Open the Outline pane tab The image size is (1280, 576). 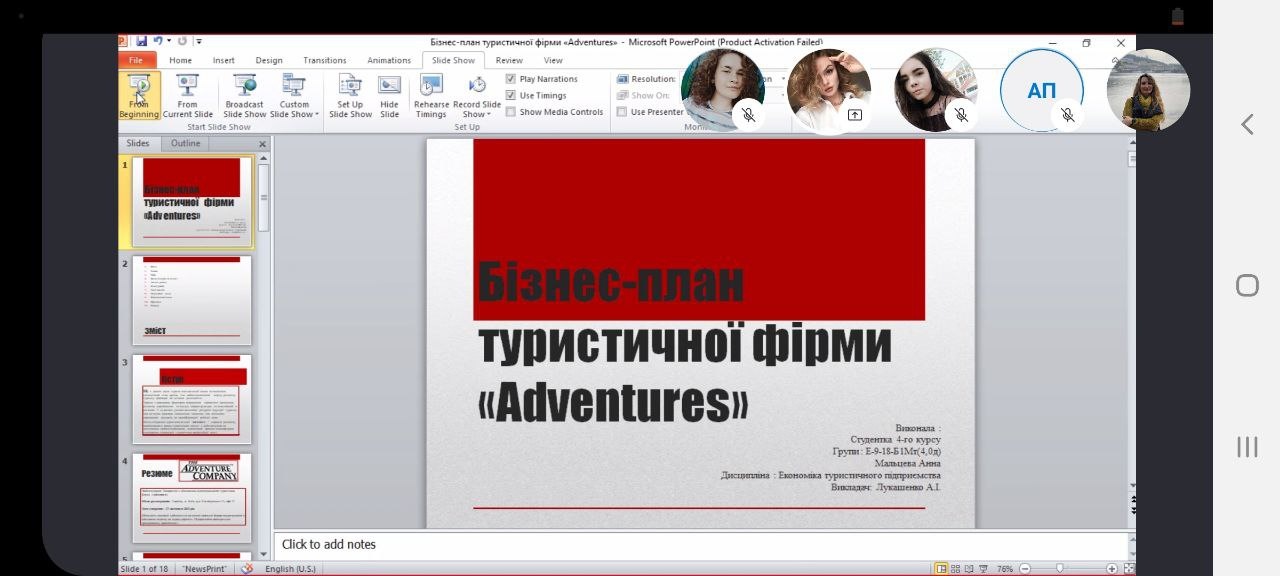[185, 144]
